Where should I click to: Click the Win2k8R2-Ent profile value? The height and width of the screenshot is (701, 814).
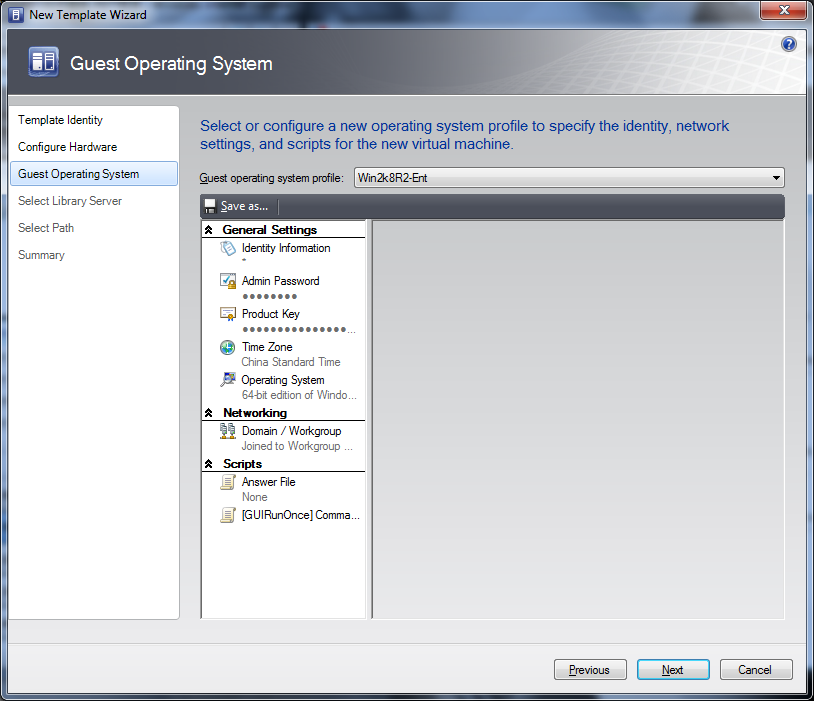coord(392,178)
